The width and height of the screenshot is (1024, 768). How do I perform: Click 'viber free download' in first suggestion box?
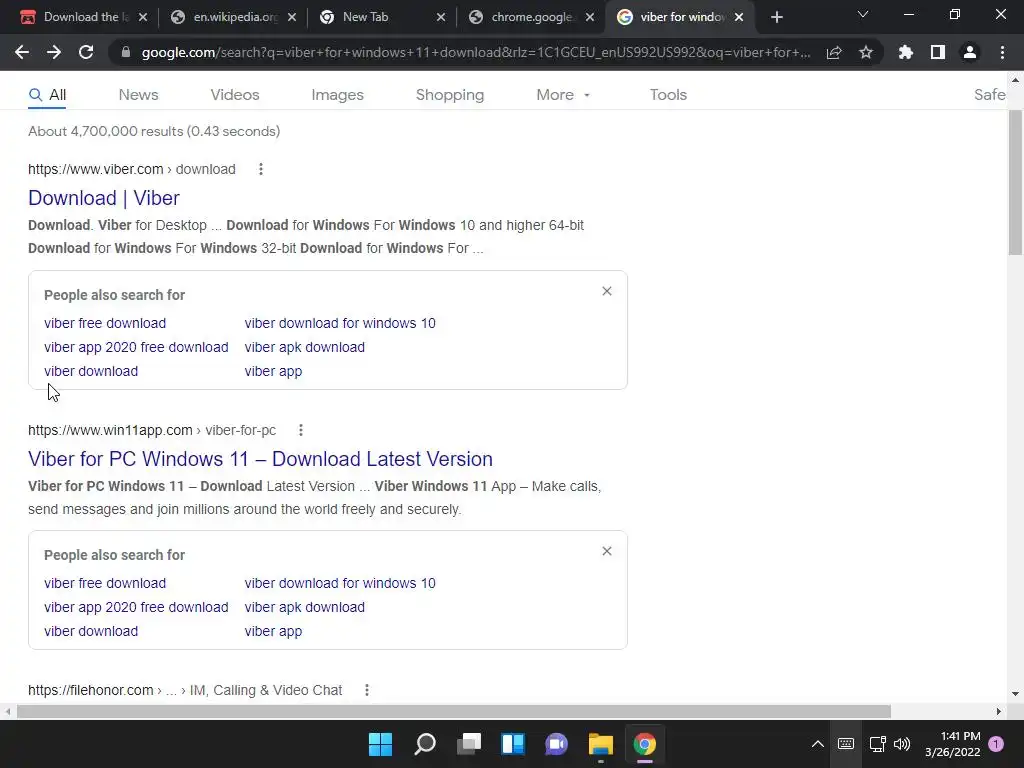tap(105, 323)
